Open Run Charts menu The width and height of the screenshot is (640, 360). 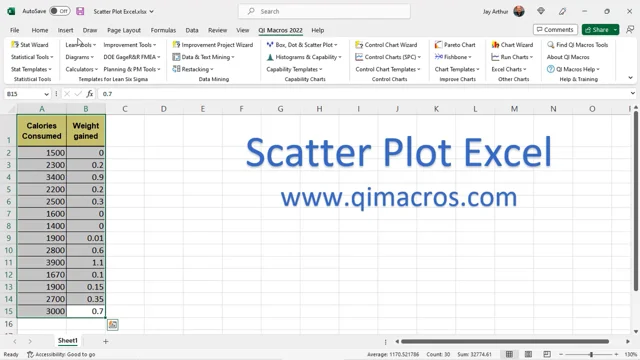click(512, 57)
